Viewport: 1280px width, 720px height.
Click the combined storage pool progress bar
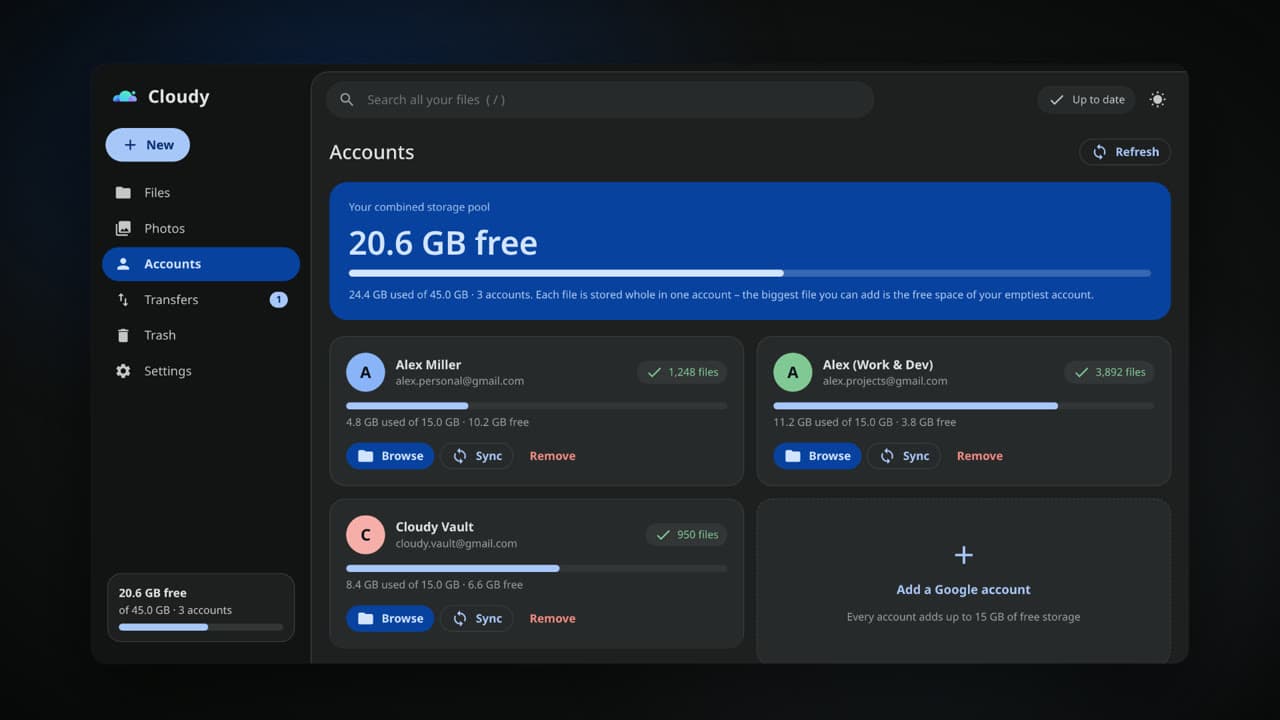[749, 273]
